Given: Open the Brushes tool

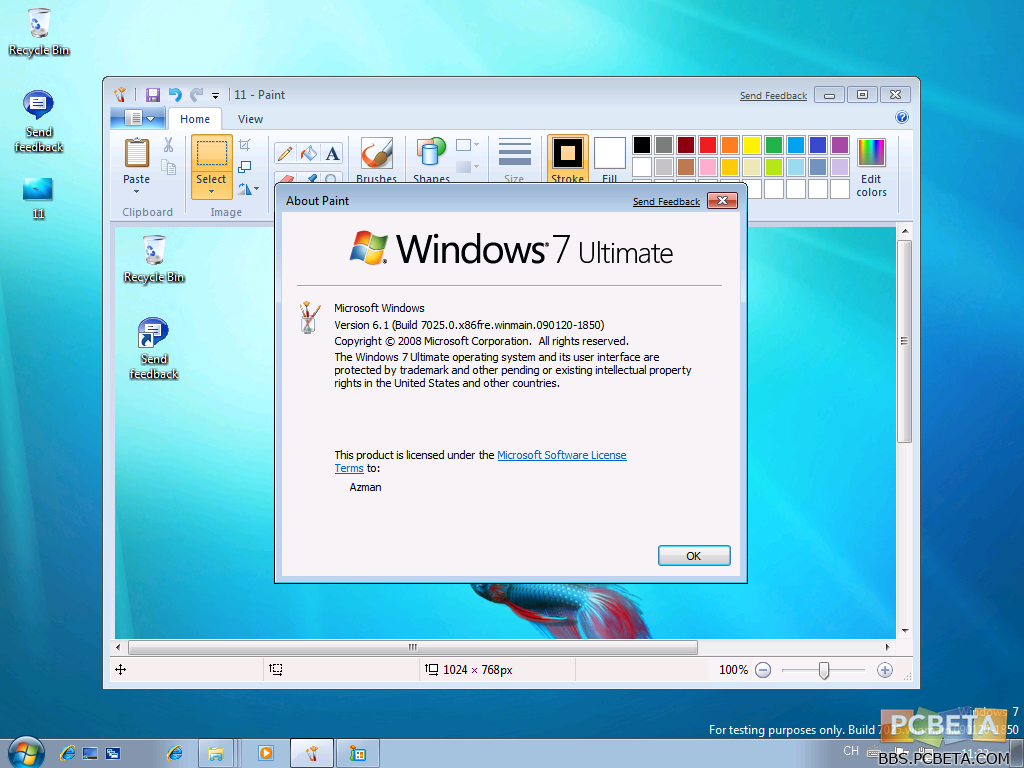Looking at the screenshot, I should 376,158.
